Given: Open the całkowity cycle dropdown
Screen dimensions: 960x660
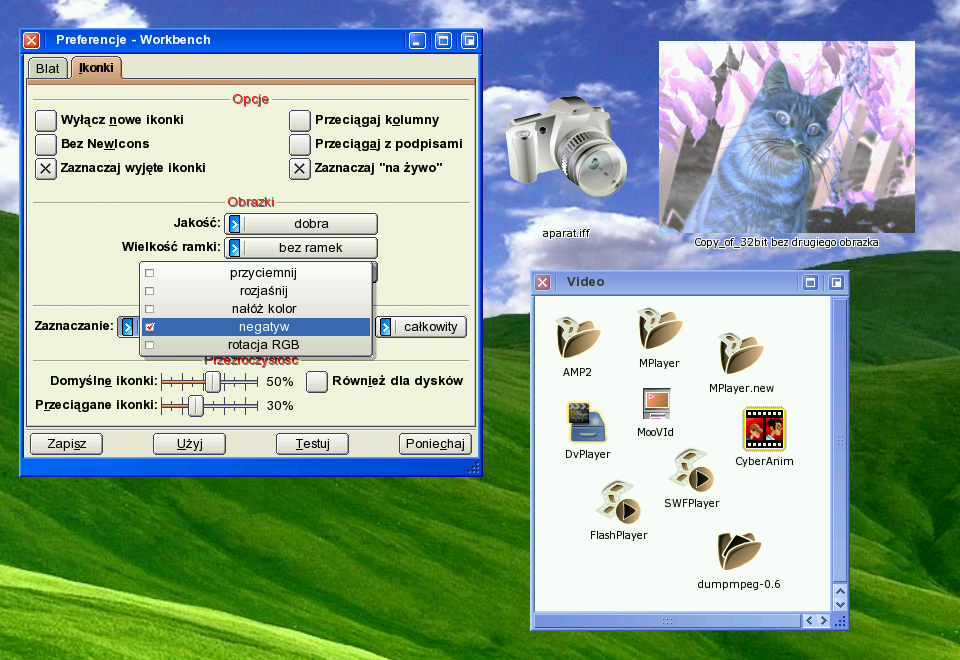Looking at the screenshot, I should pyautogui.click(x=421, y=327).
